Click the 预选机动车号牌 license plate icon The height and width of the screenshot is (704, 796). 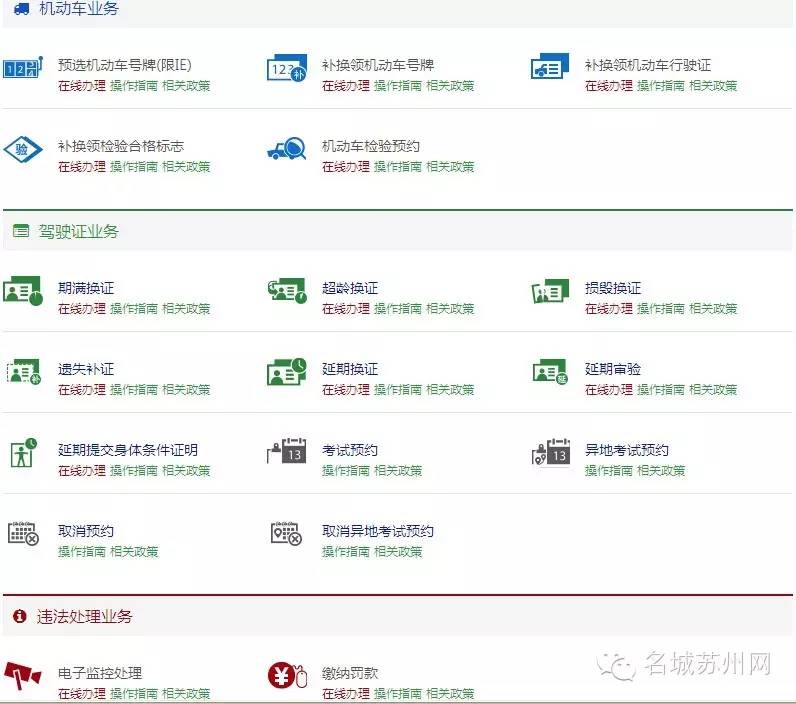tap(23, 67)
